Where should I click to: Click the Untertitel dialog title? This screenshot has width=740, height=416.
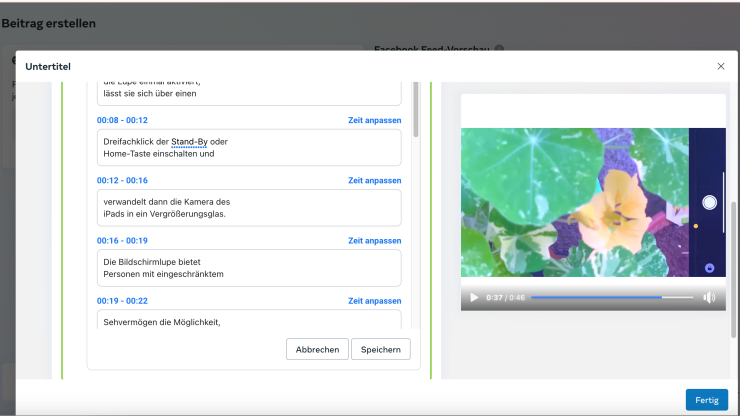pos(48,67)
